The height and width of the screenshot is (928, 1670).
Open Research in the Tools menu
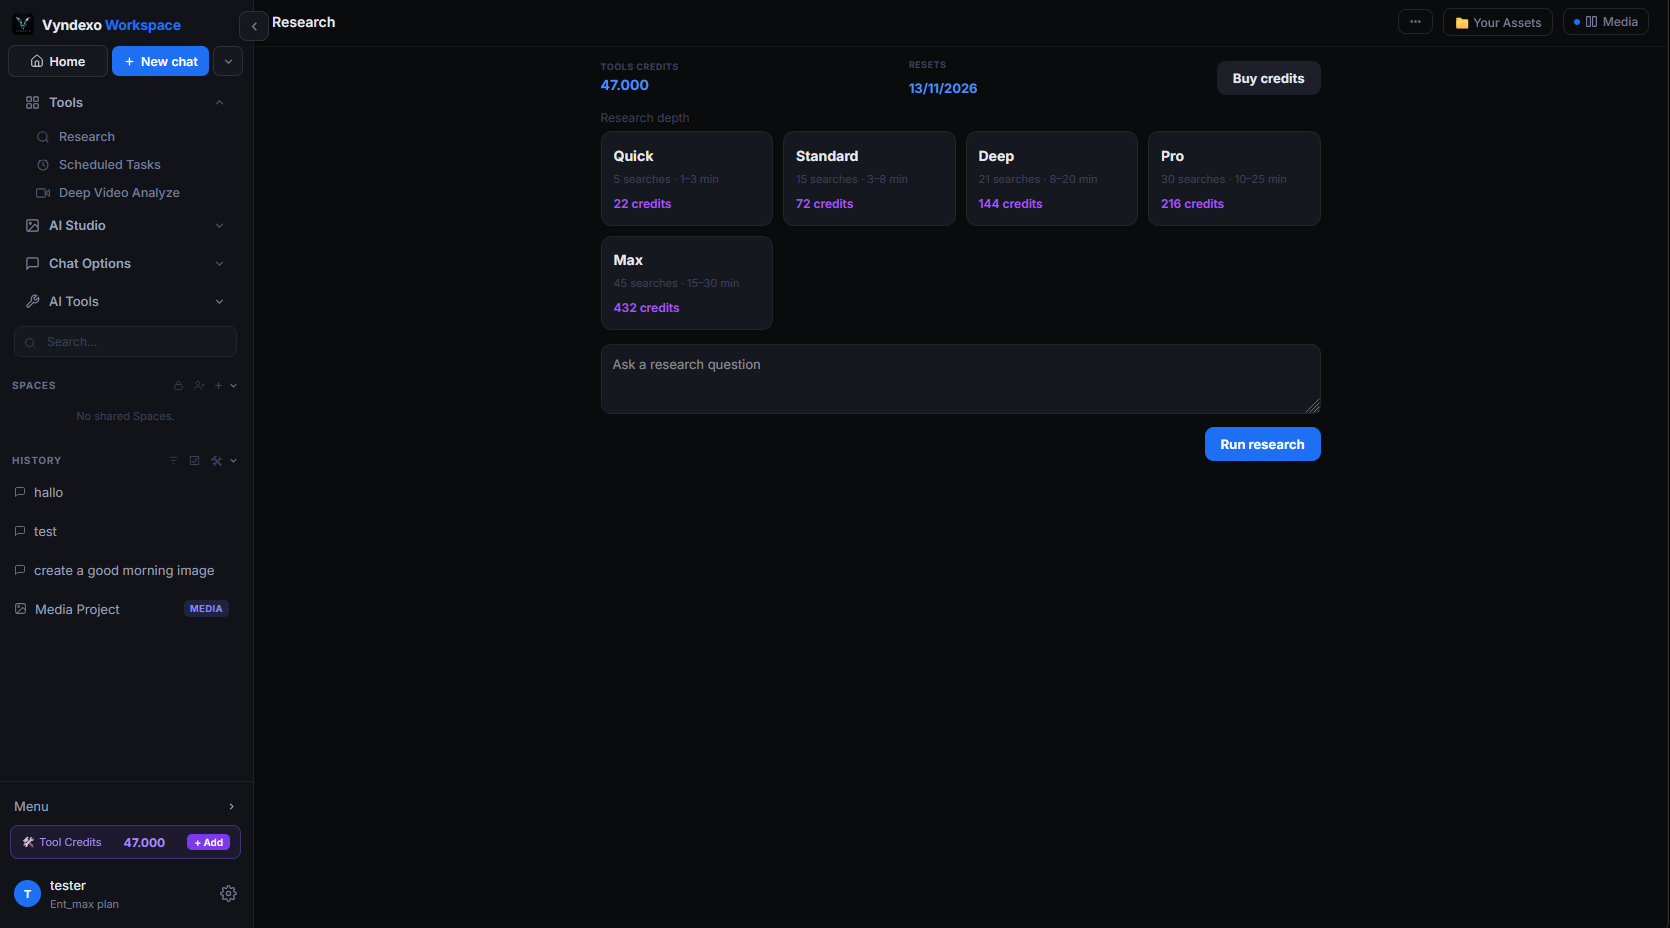pyautogui.click(x=86, y=137)
